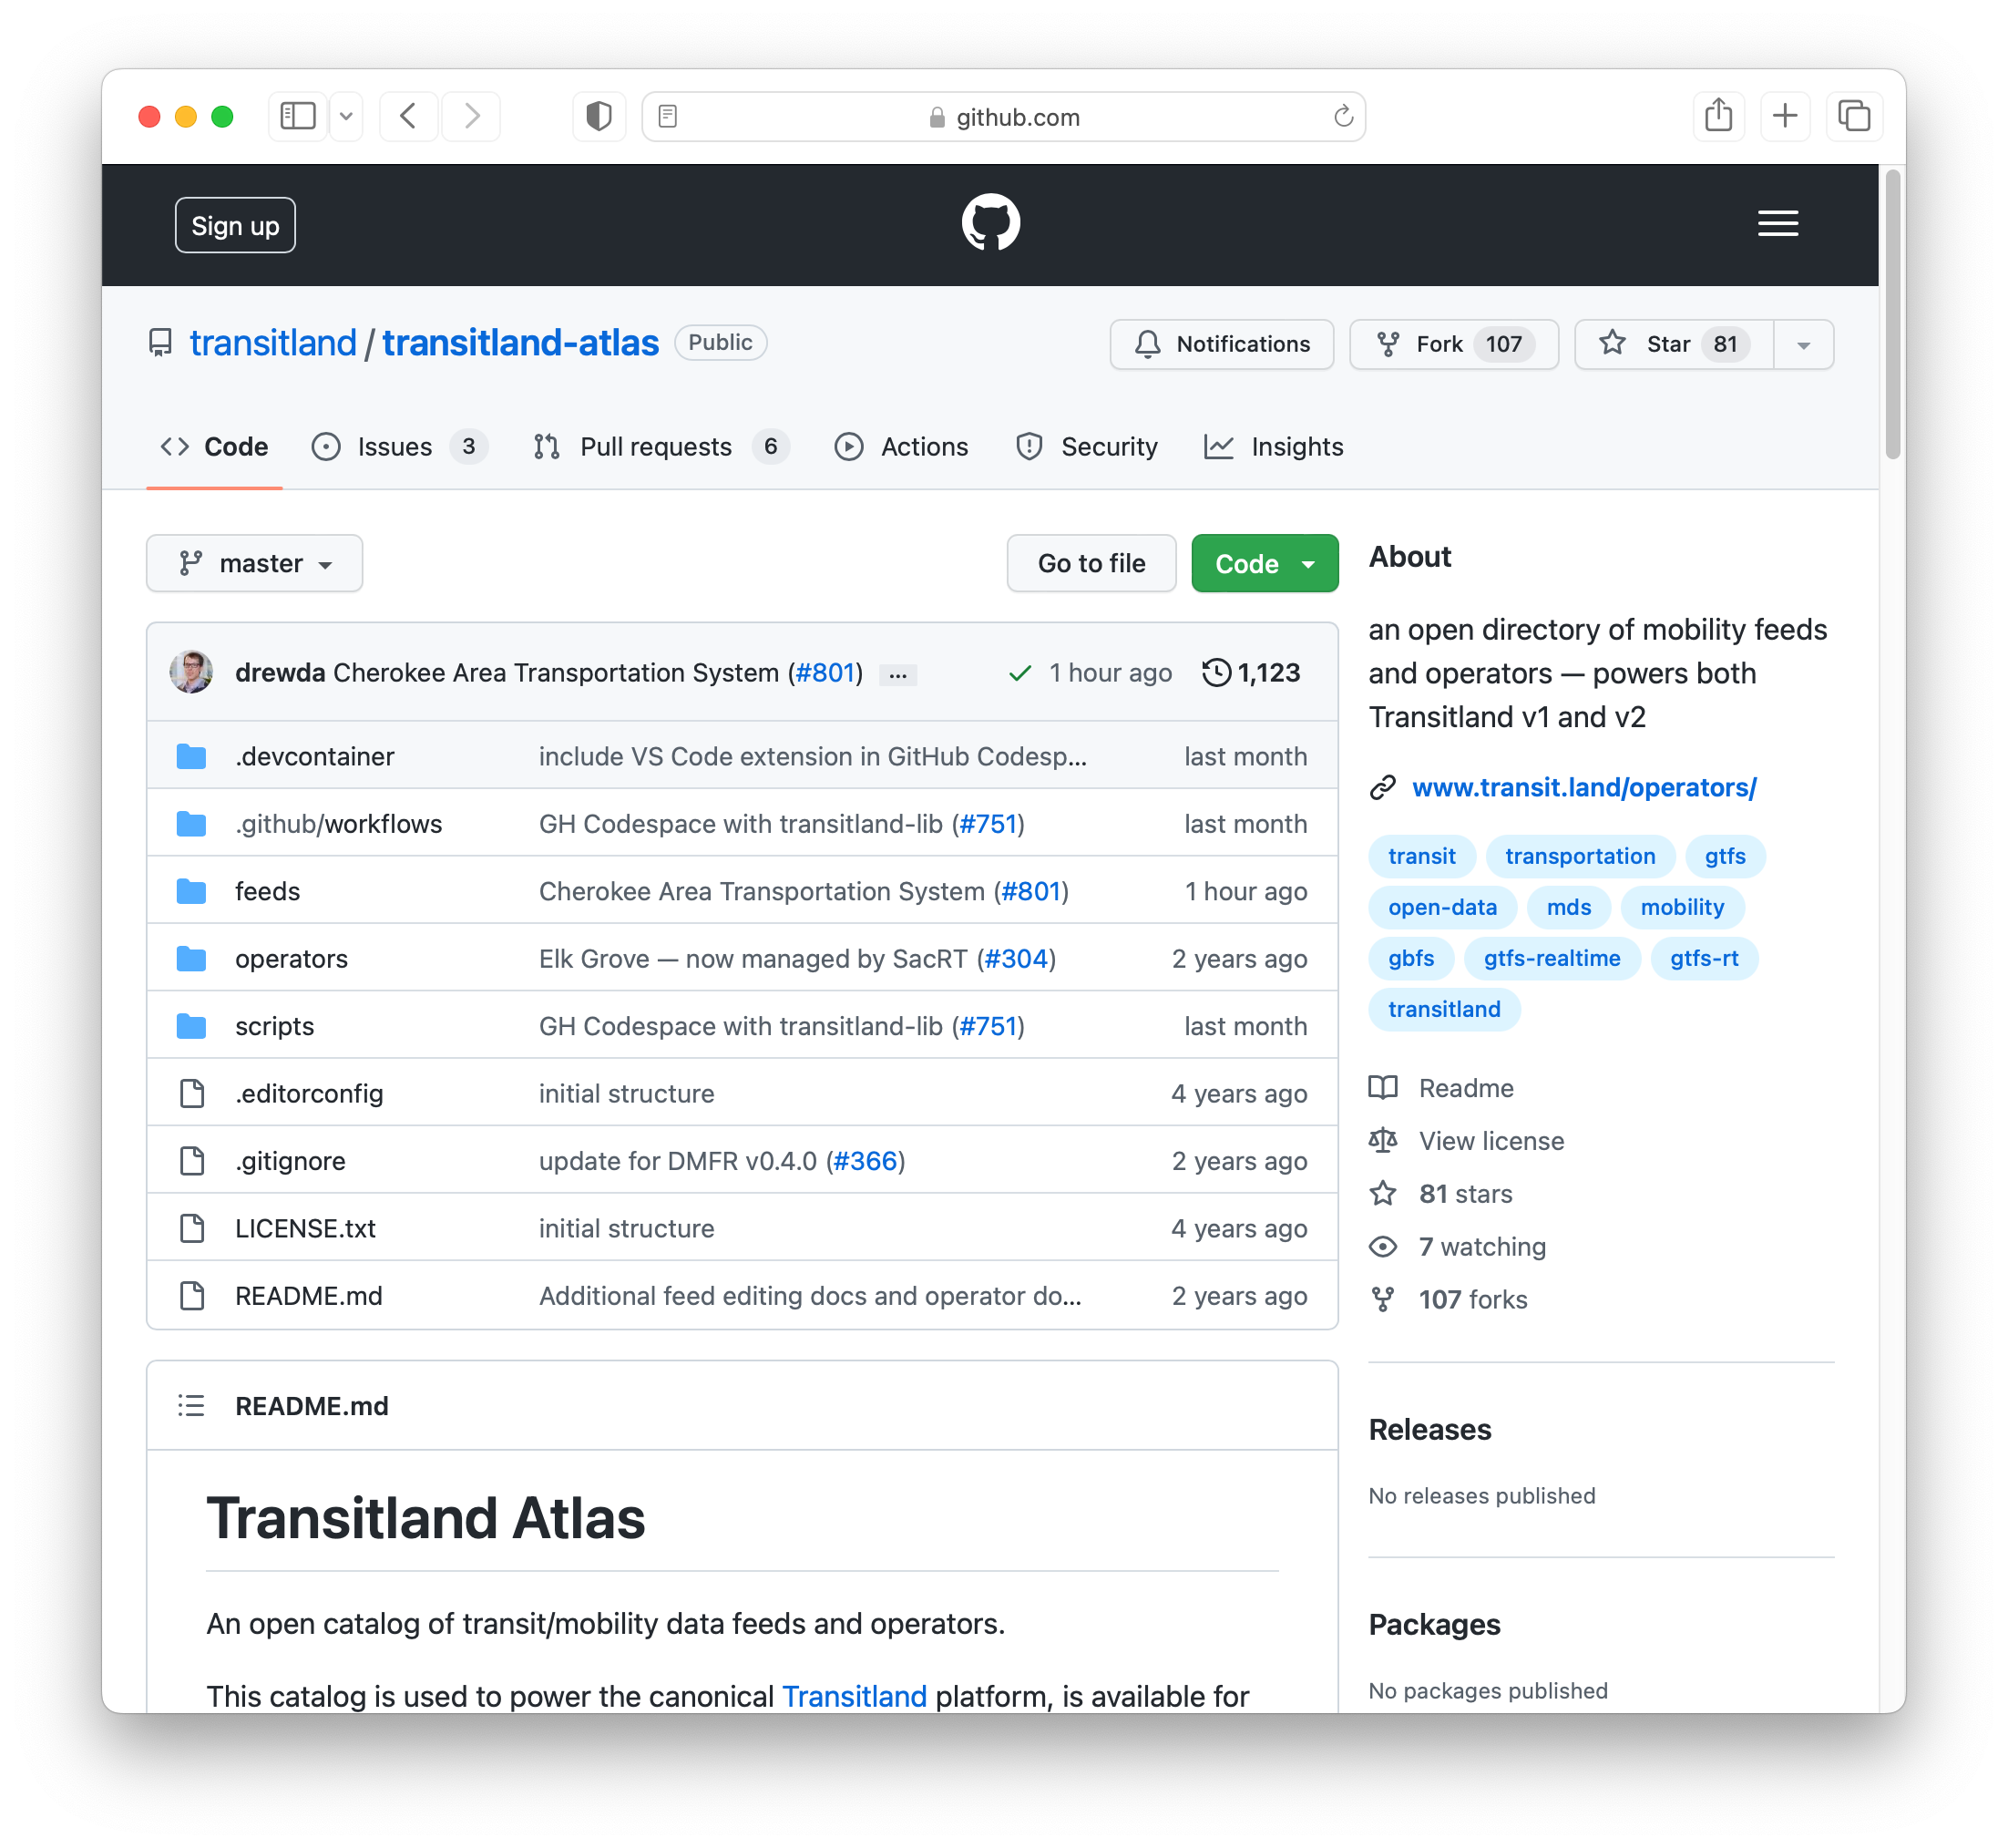Viewport: 2008px width, 1848px height.
Task: Switch to the Issues tab
Action: point(394,447)
